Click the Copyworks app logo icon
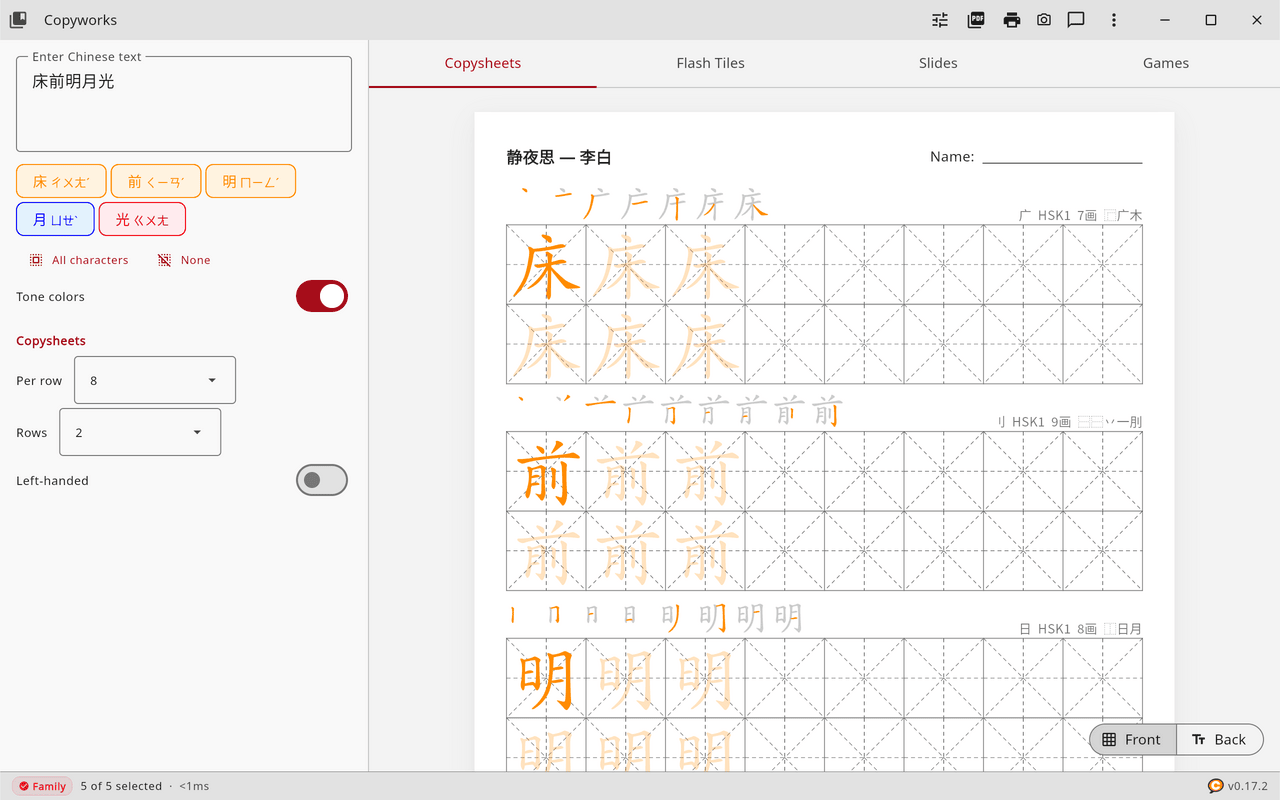This screenshot has height=800, width=1280. click(x=18, y=20)
